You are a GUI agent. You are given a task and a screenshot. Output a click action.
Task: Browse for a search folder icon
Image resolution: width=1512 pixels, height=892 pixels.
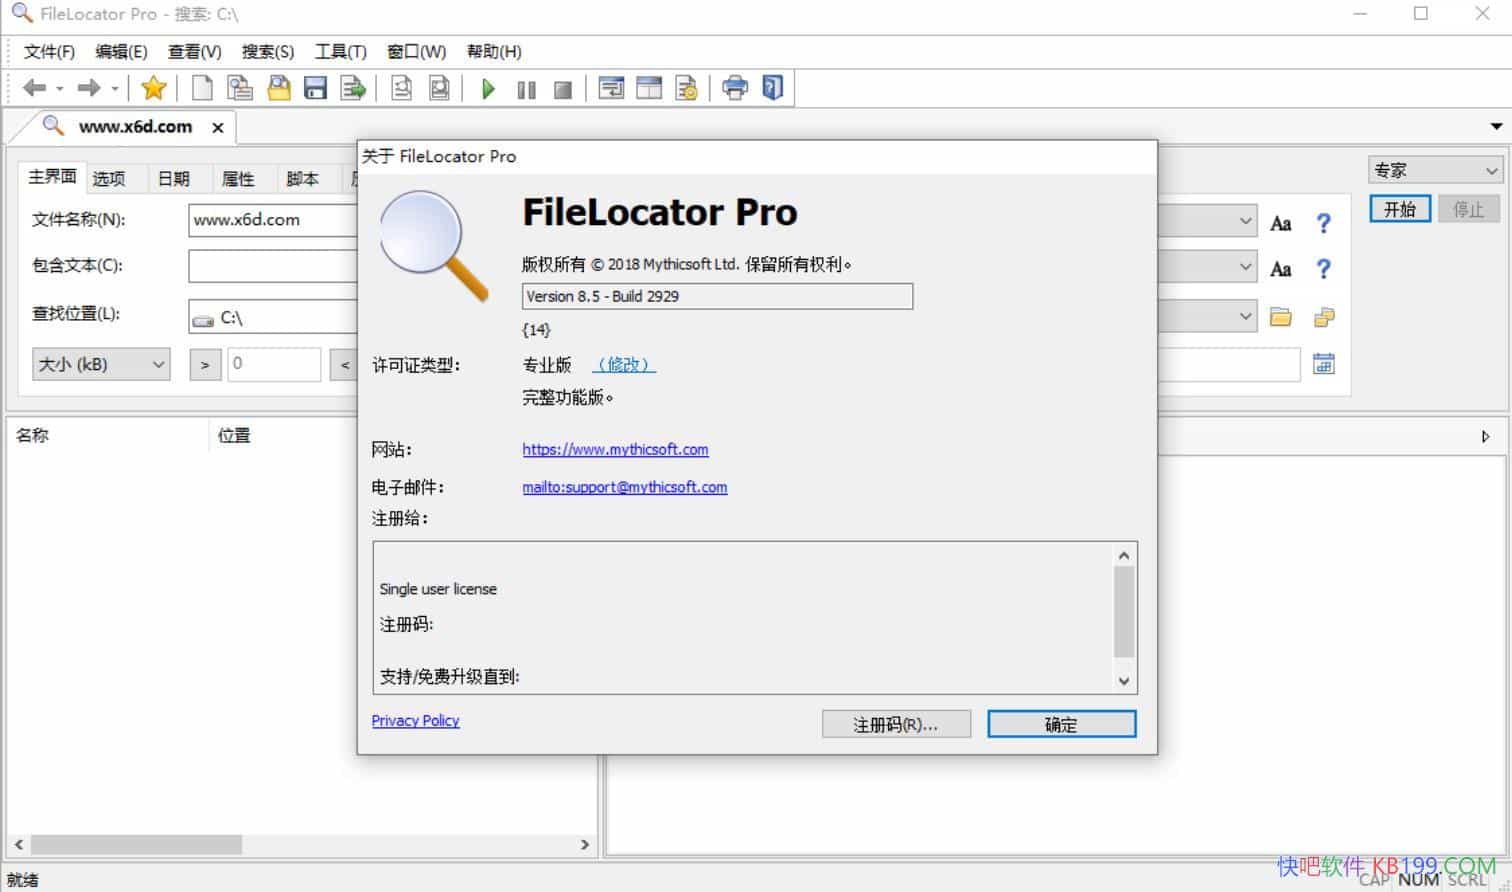click(1281, 317)
